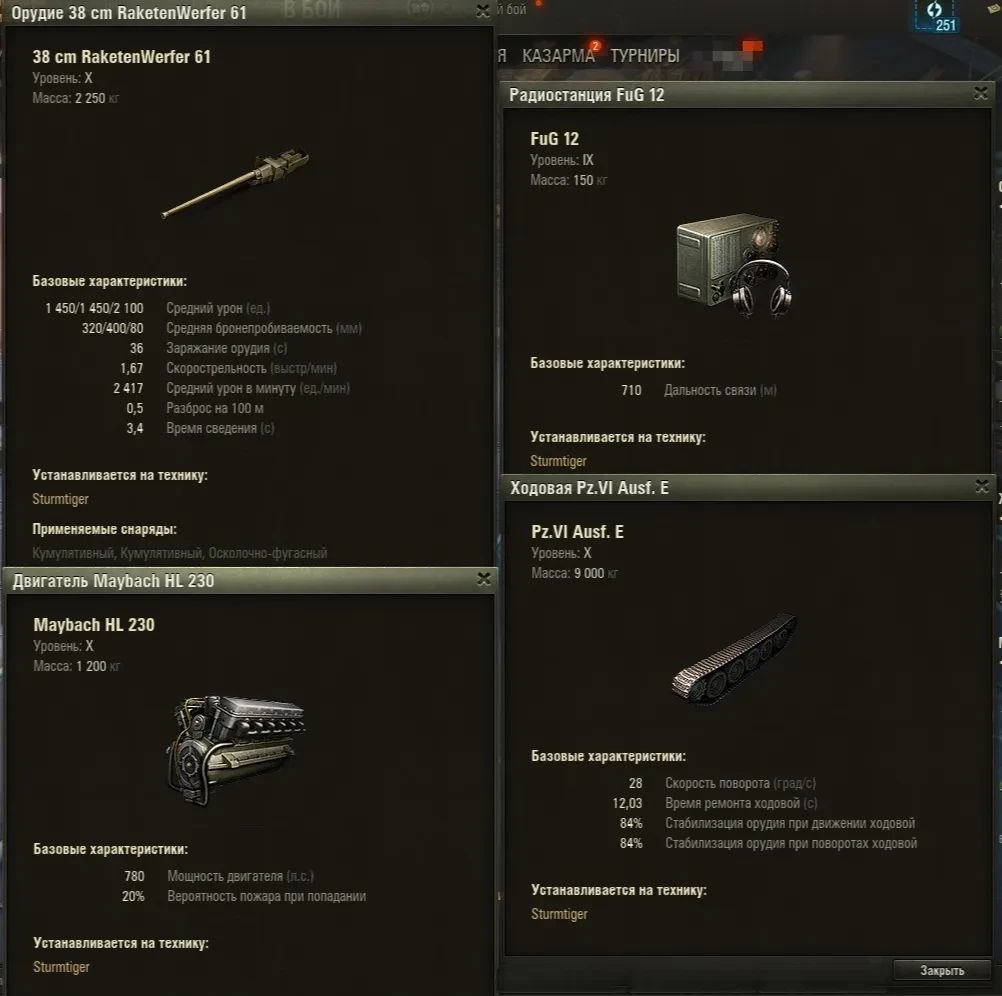Click the Sturmtiger link in the engine window
Image resolution: width=1002 pixels, height=996 pixels.
tap(61, 967)
